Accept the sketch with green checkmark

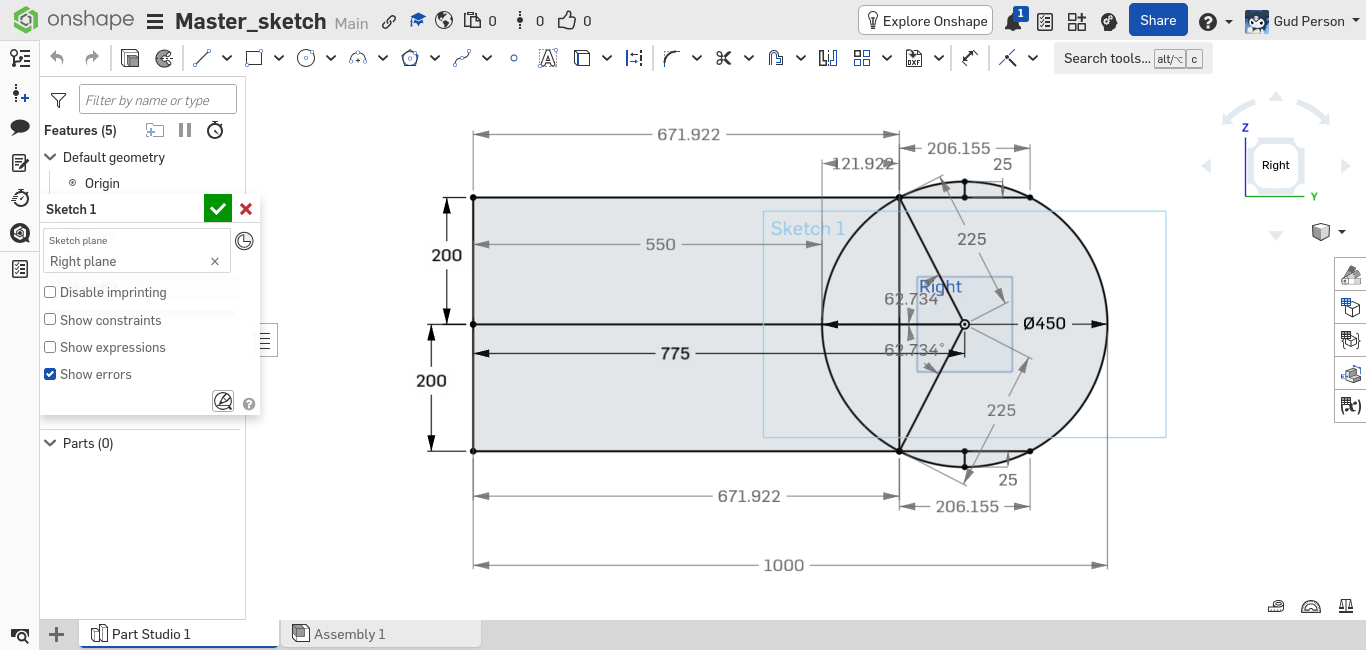pyautogui.click(x=218, y=209)
